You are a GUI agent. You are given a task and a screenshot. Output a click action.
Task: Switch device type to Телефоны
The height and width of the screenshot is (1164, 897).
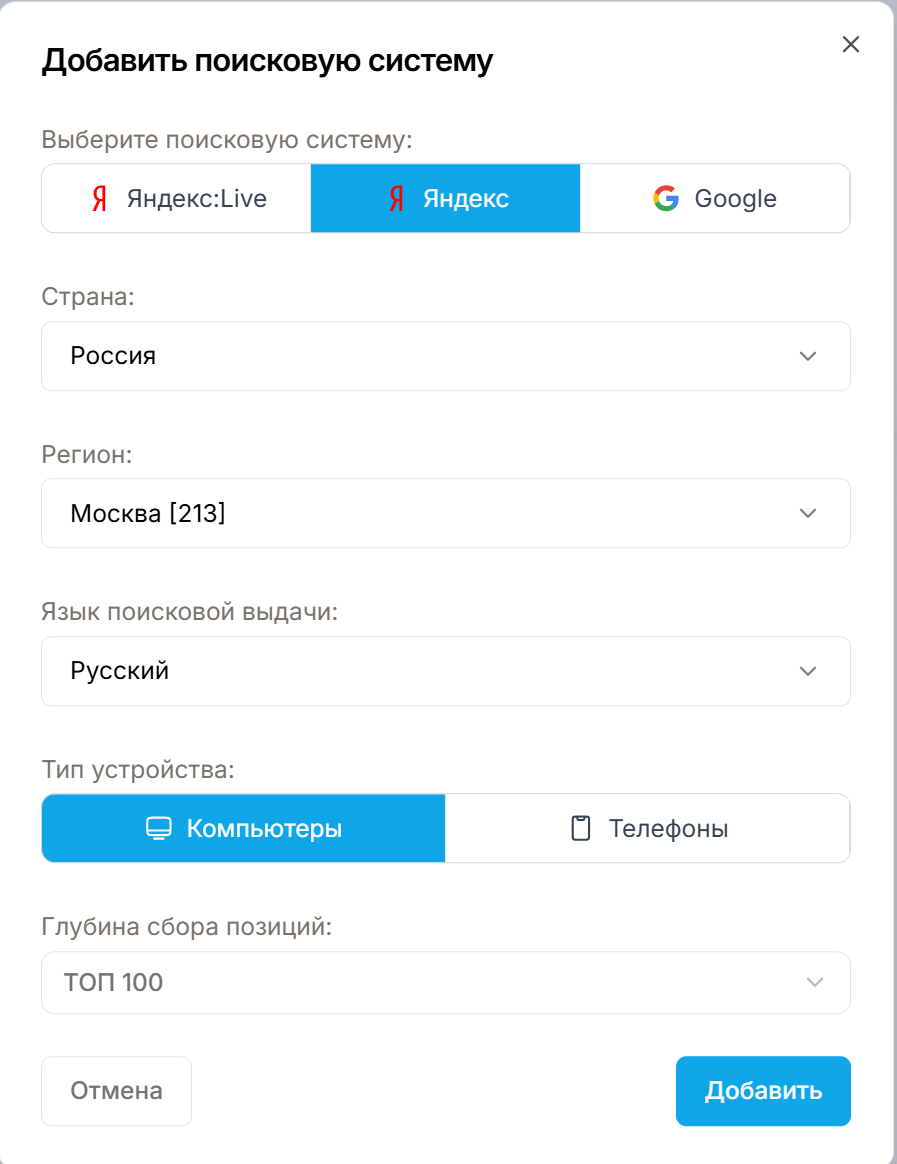pos(647,829)
